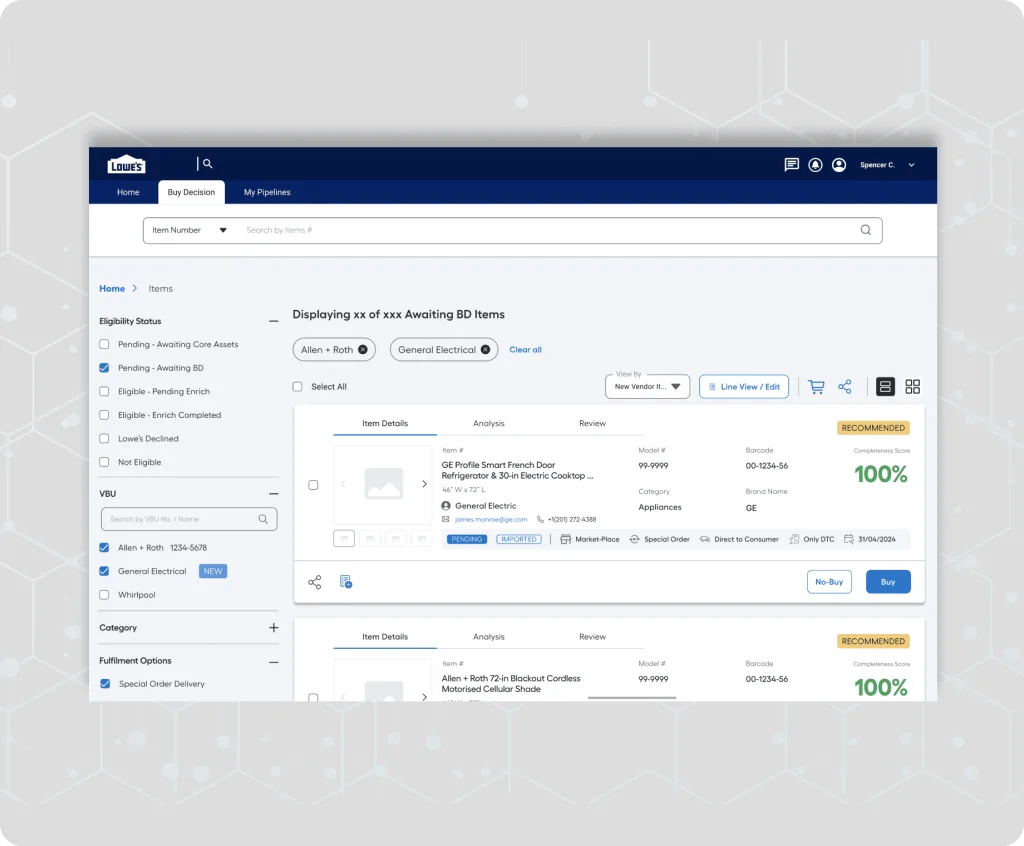Click previous image arrow on GE refrigerator
This screenshot has height=846, width=1024.
pyautogui.click(x=343, y=484)
